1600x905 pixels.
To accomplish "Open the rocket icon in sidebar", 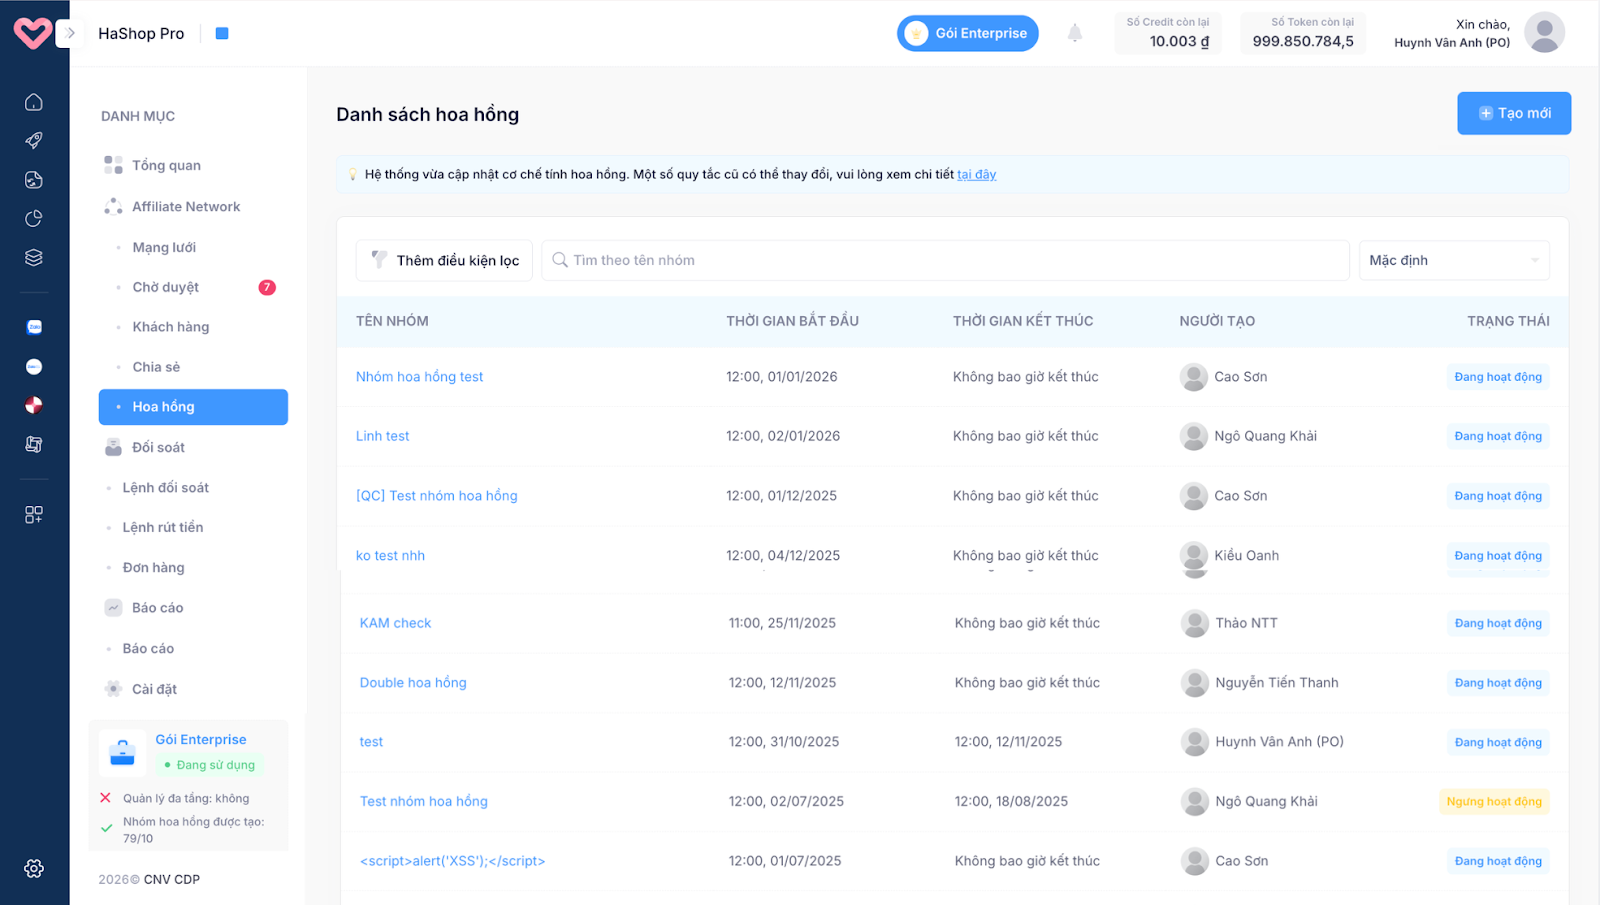I will click(x=34, y=141).
